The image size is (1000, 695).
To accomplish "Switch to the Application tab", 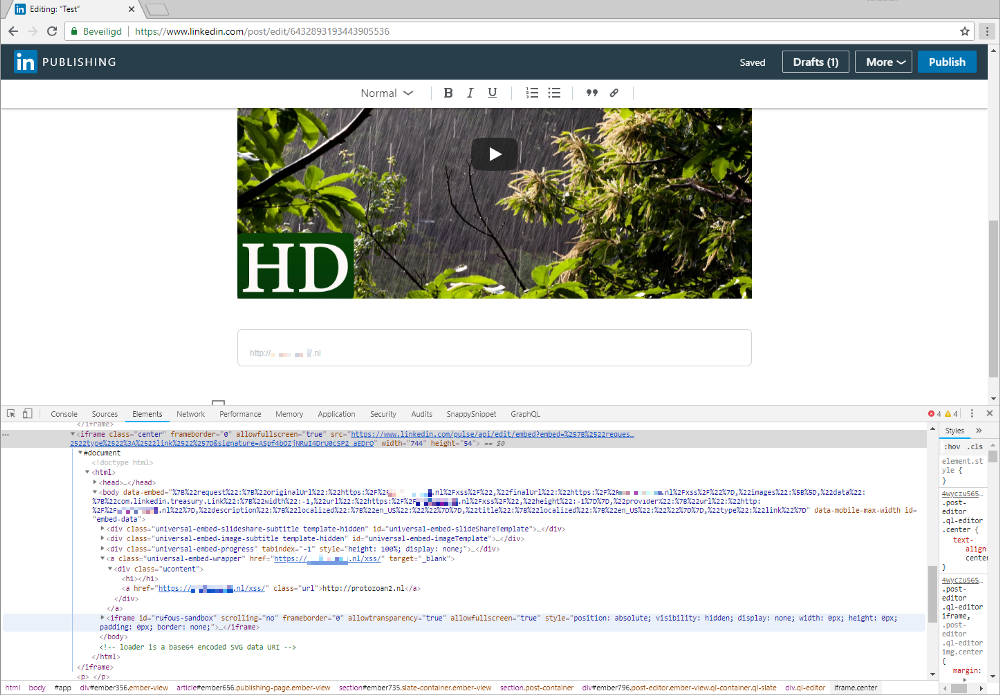I will [x=336, y=414].
